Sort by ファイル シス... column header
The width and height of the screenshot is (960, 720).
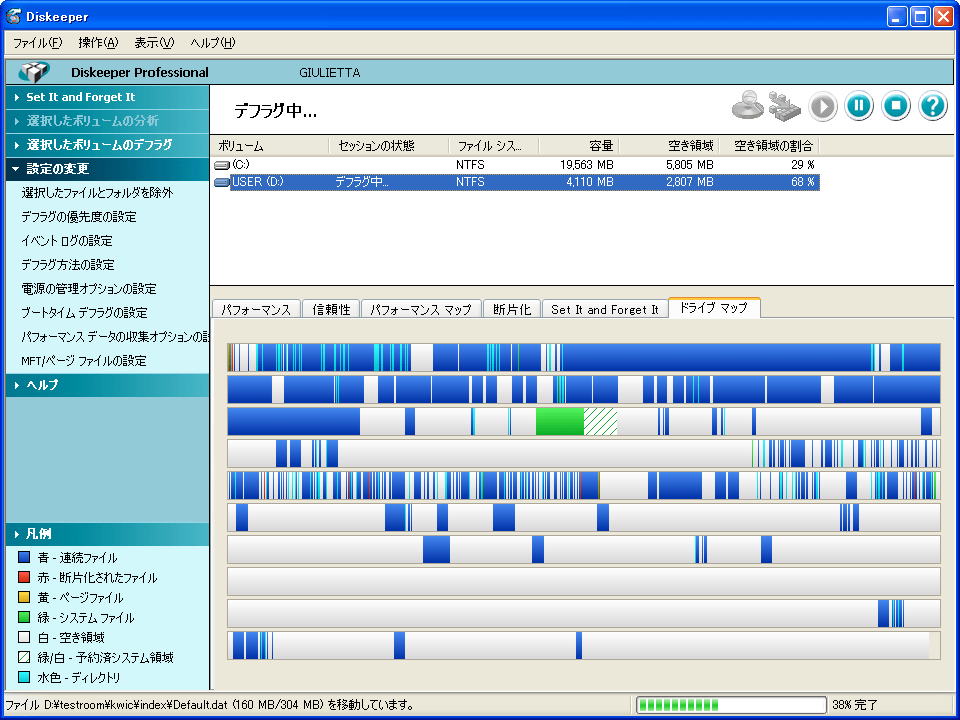(494, 146)
